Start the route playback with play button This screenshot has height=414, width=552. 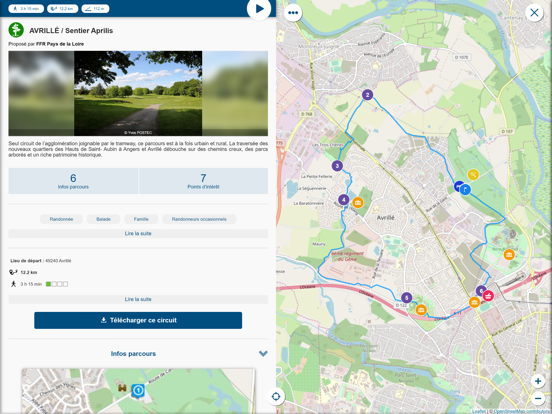259,8
